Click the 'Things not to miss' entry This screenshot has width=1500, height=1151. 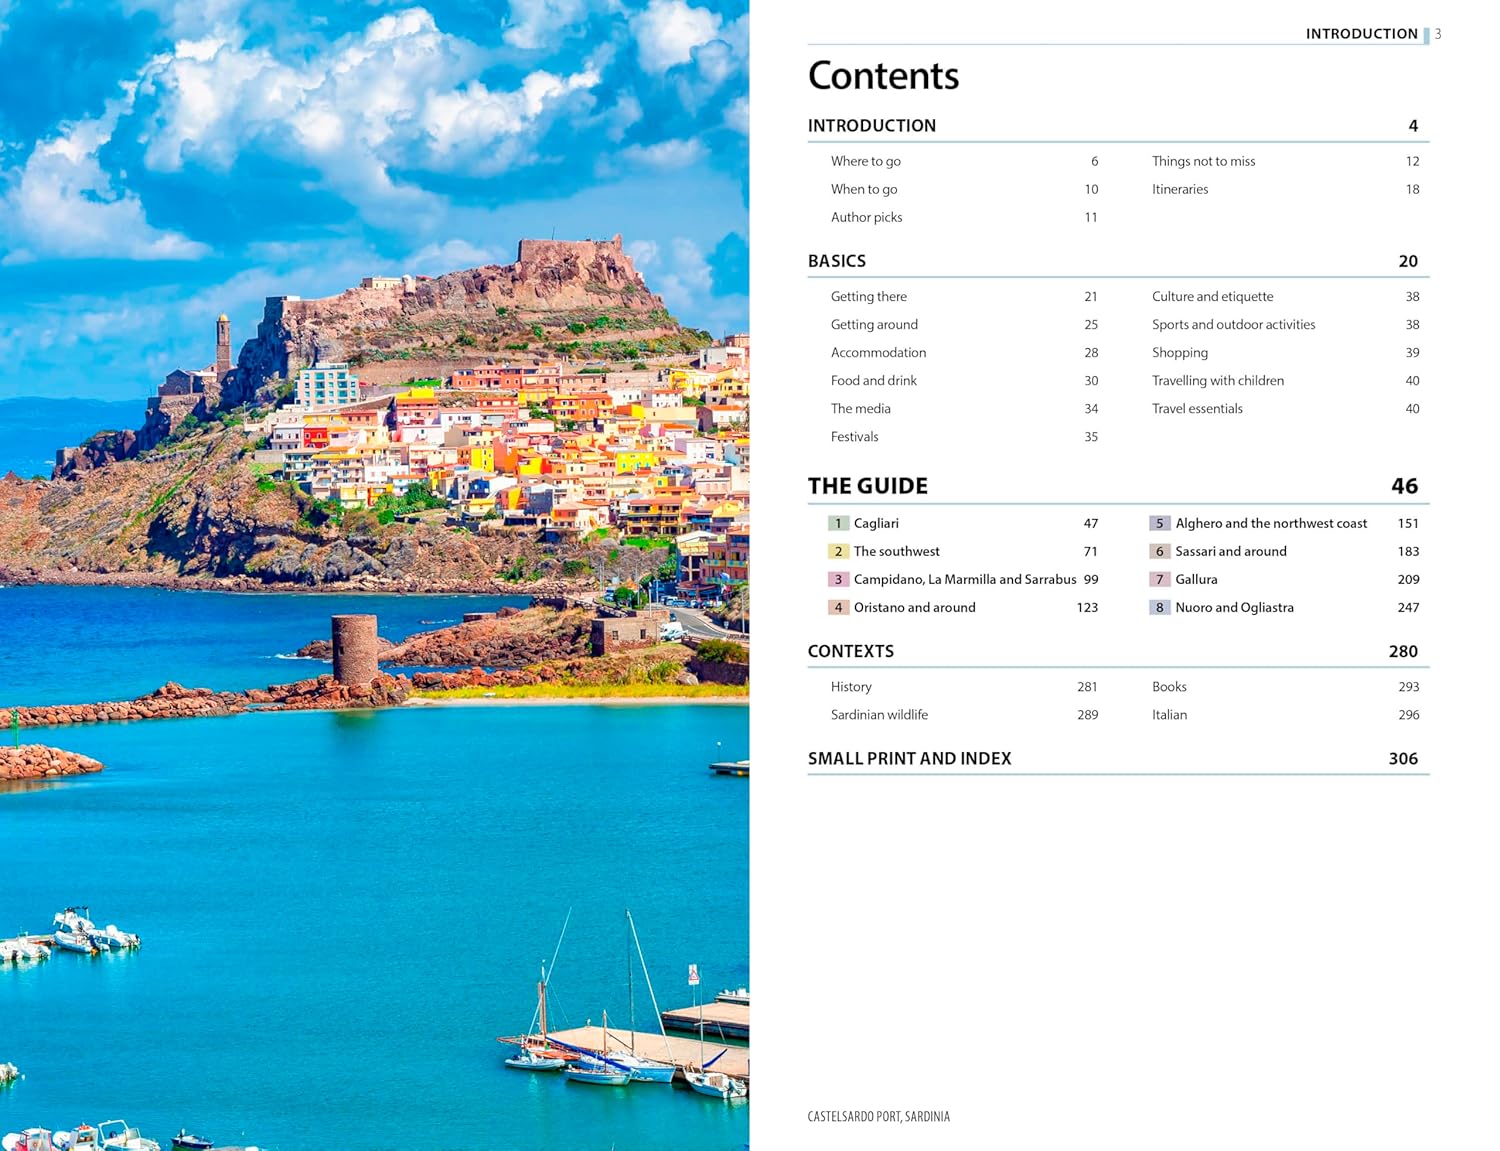(x=1203, y=161)
